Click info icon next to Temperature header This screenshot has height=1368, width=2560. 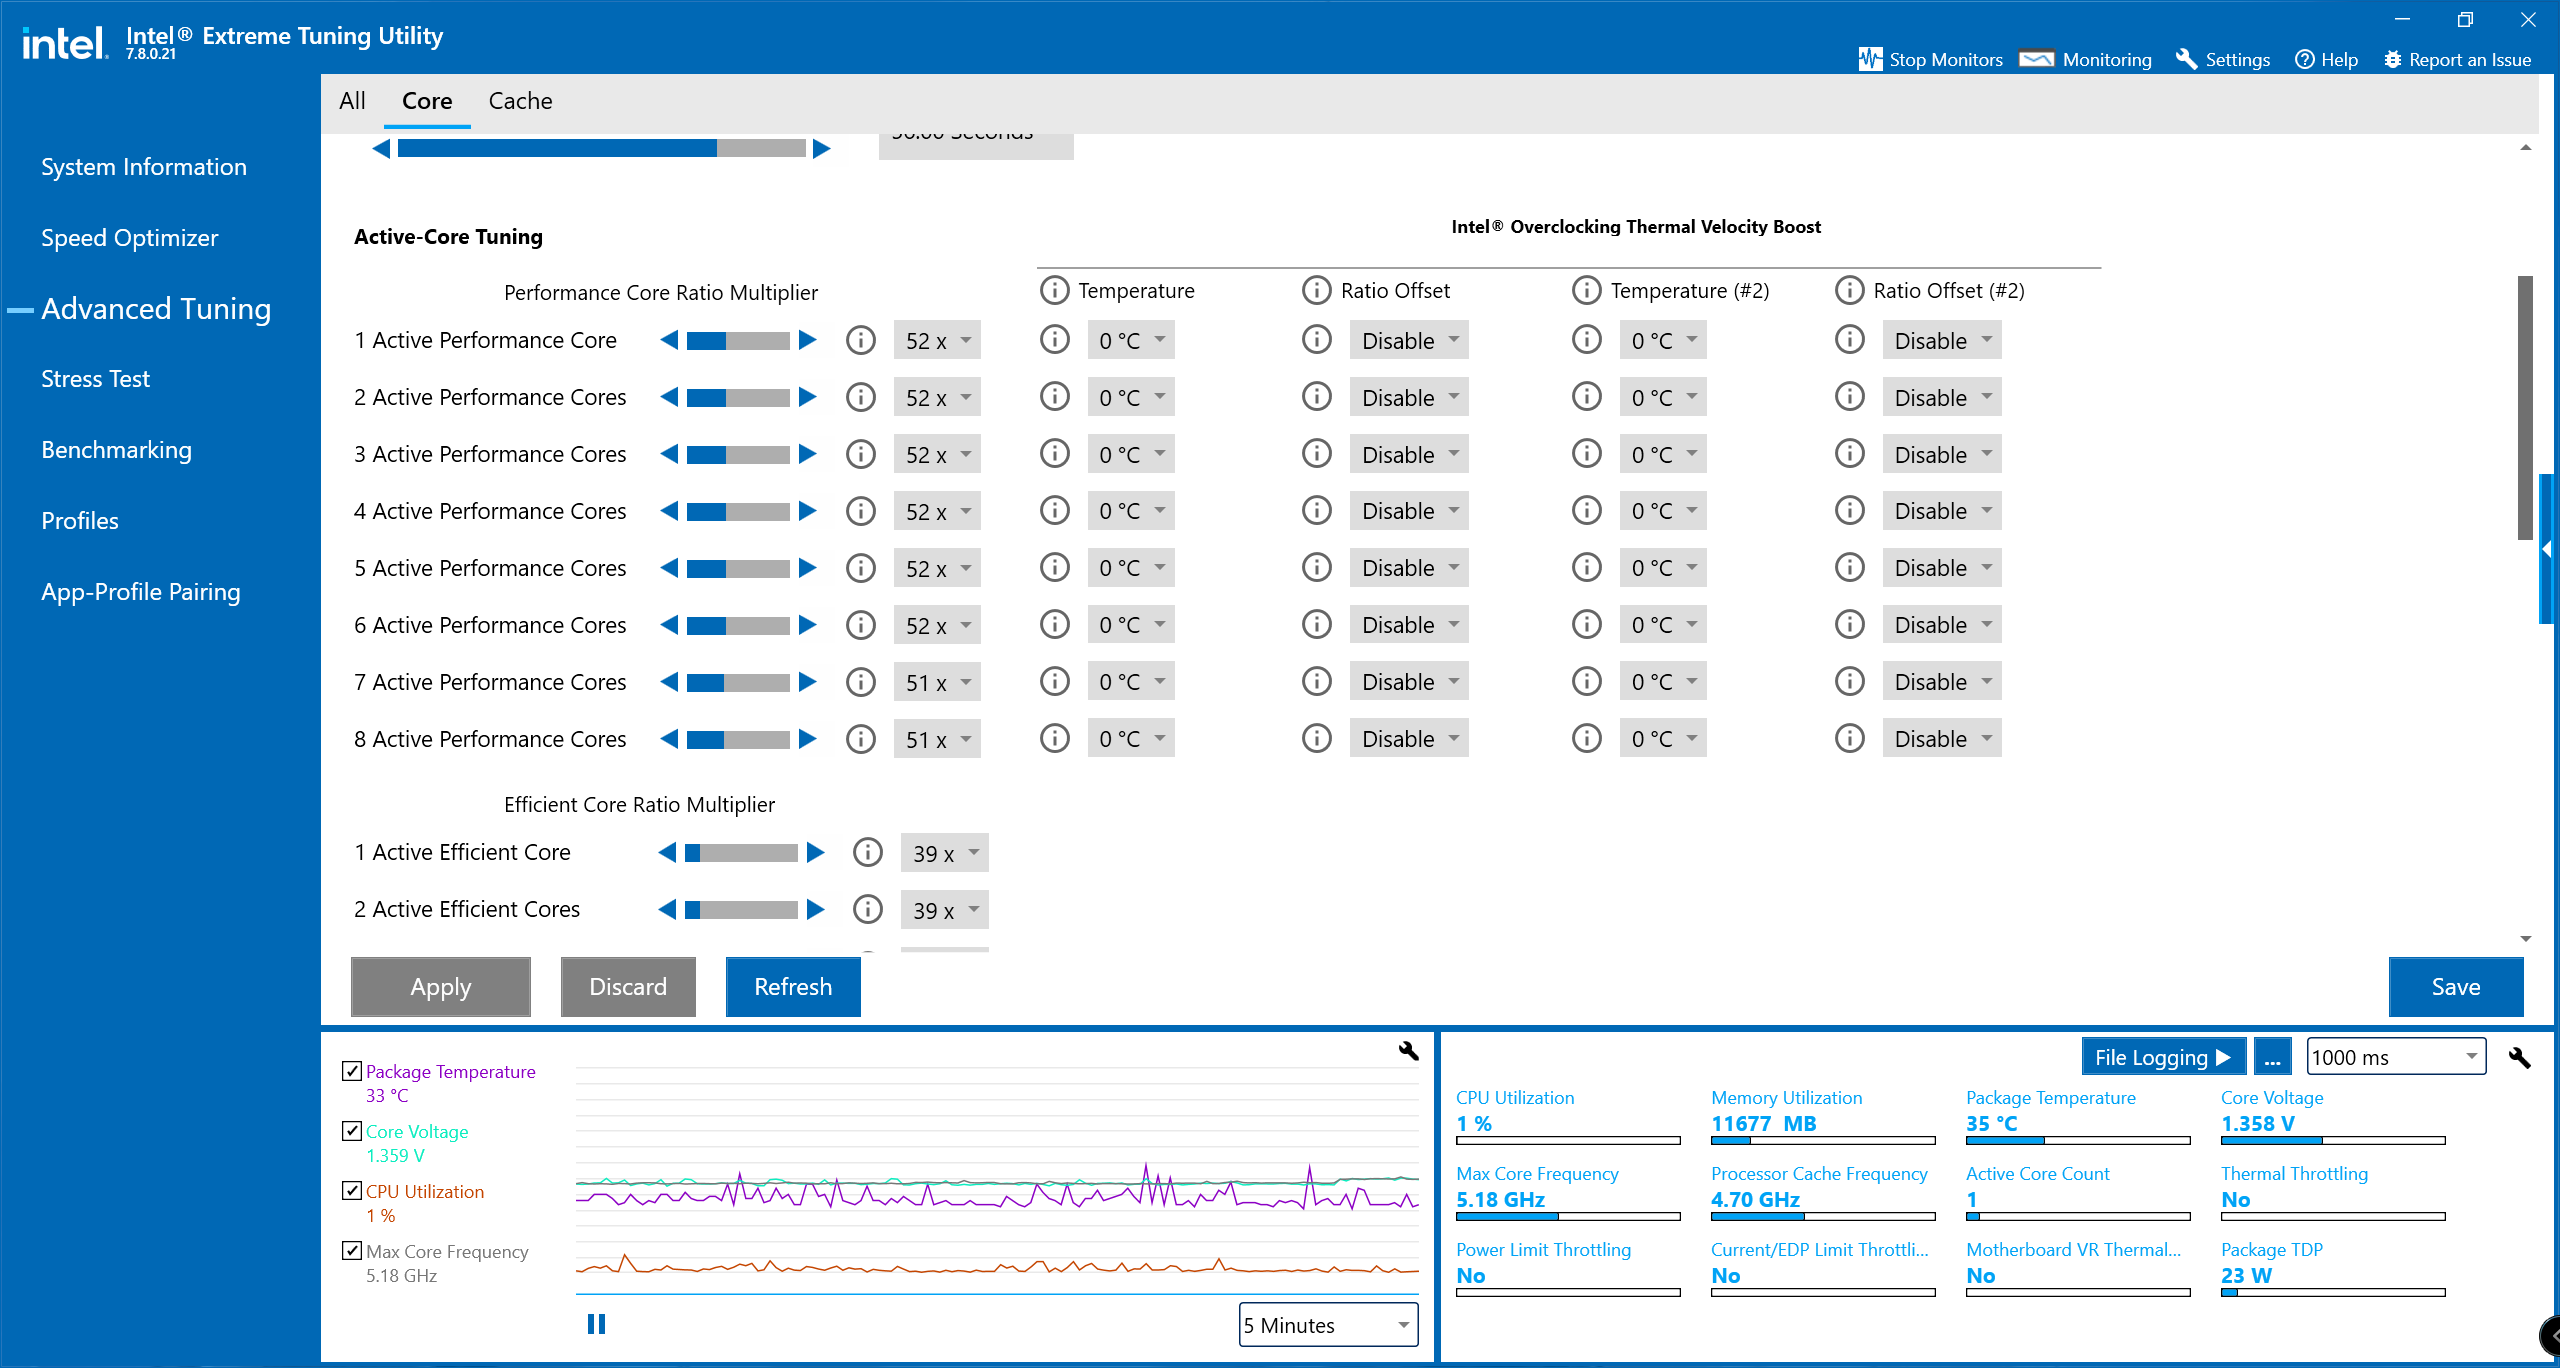(1054, 291)
